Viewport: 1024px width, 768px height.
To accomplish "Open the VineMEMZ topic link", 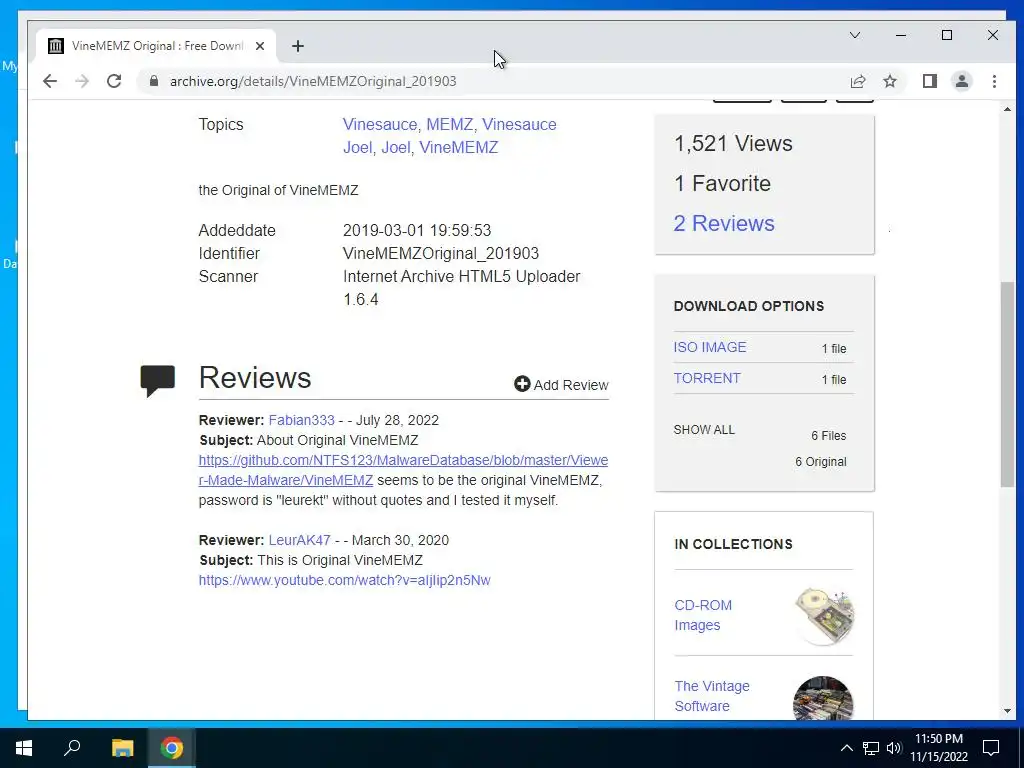I will (458, 148).
